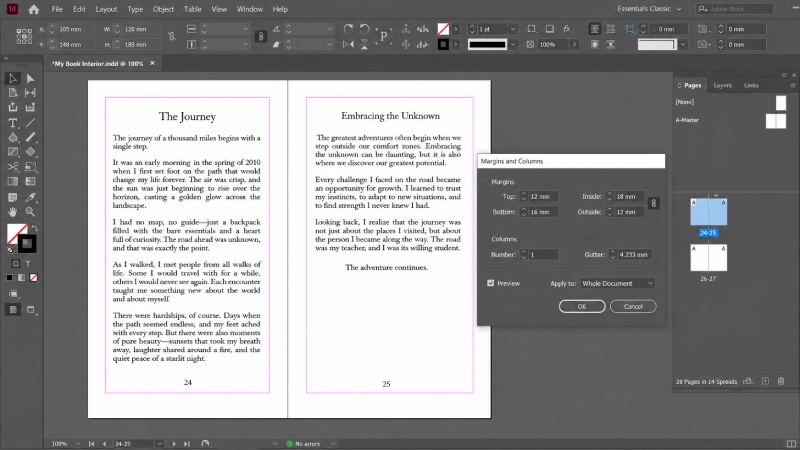Select the Hand tool

pos(13,212)
